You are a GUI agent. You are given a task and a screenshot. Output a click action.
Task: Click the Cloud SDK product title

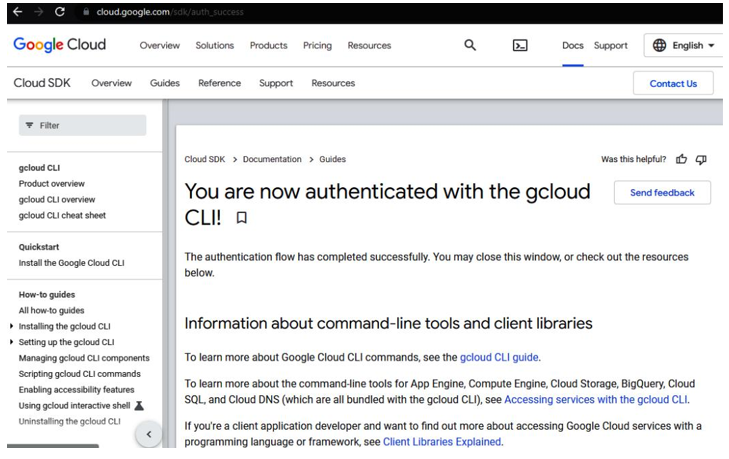pyautogui.click(x=42, y=83)
